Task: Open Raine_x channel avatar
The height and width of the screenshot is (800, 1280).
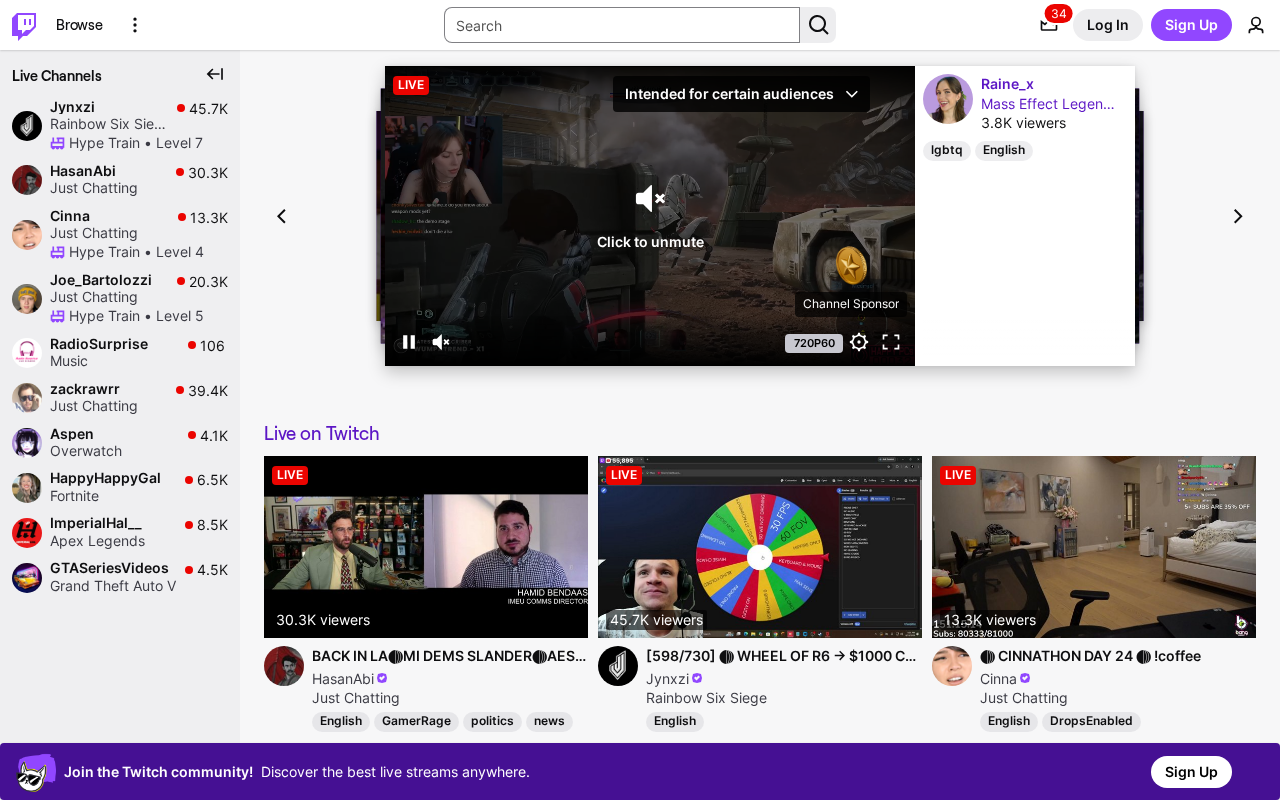Action: [x=948, y=99]
